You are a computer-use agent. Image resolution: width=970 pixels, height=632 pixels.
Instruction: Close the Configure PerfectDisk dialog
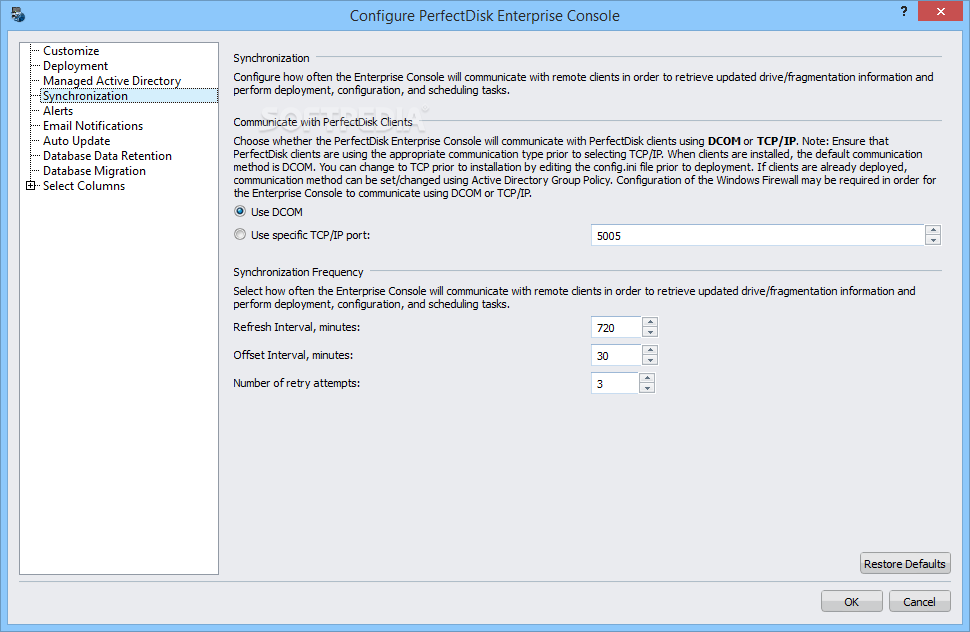pyautogui.click(x=940, y=11)
